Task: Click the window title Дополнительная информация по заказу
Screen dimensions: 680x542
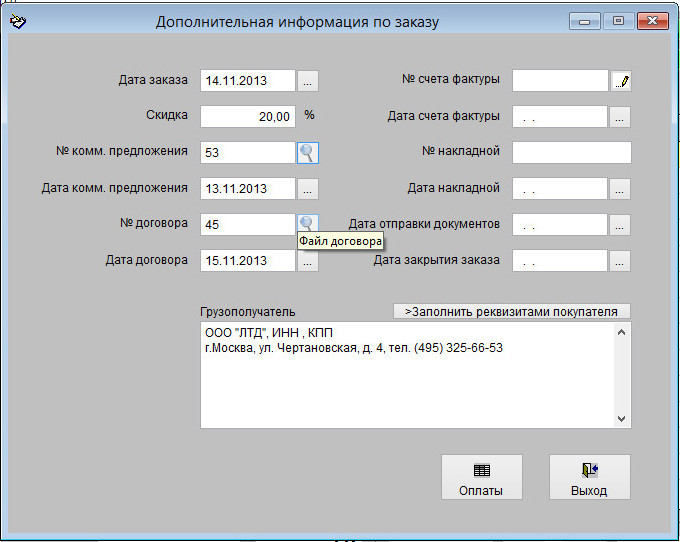Action: point(298,22)
